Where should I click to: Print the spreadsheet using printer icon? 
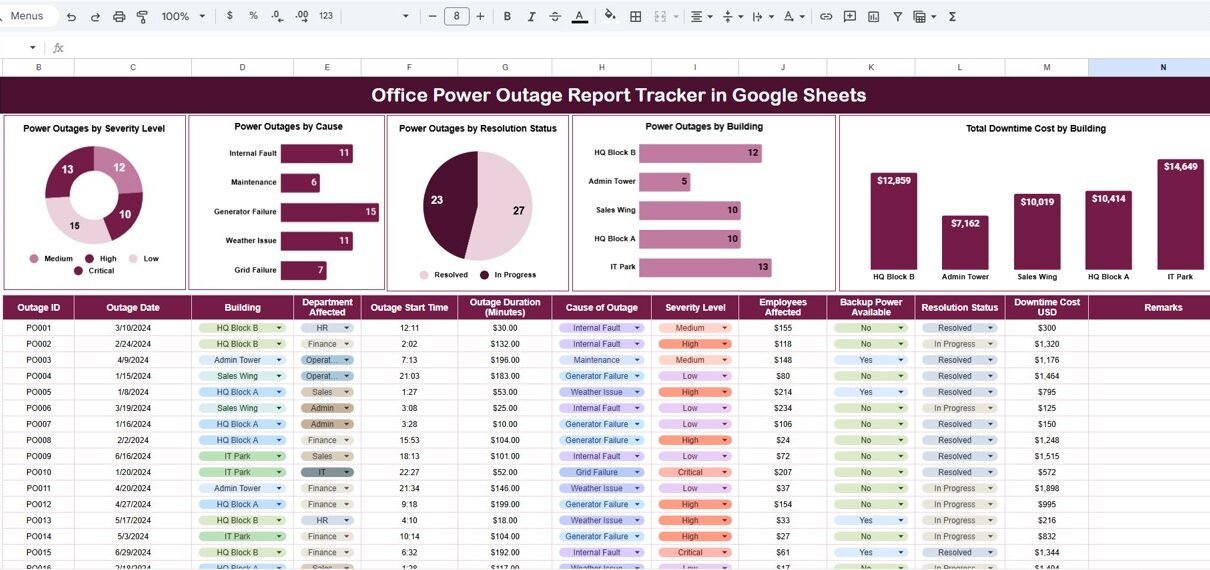119,16
